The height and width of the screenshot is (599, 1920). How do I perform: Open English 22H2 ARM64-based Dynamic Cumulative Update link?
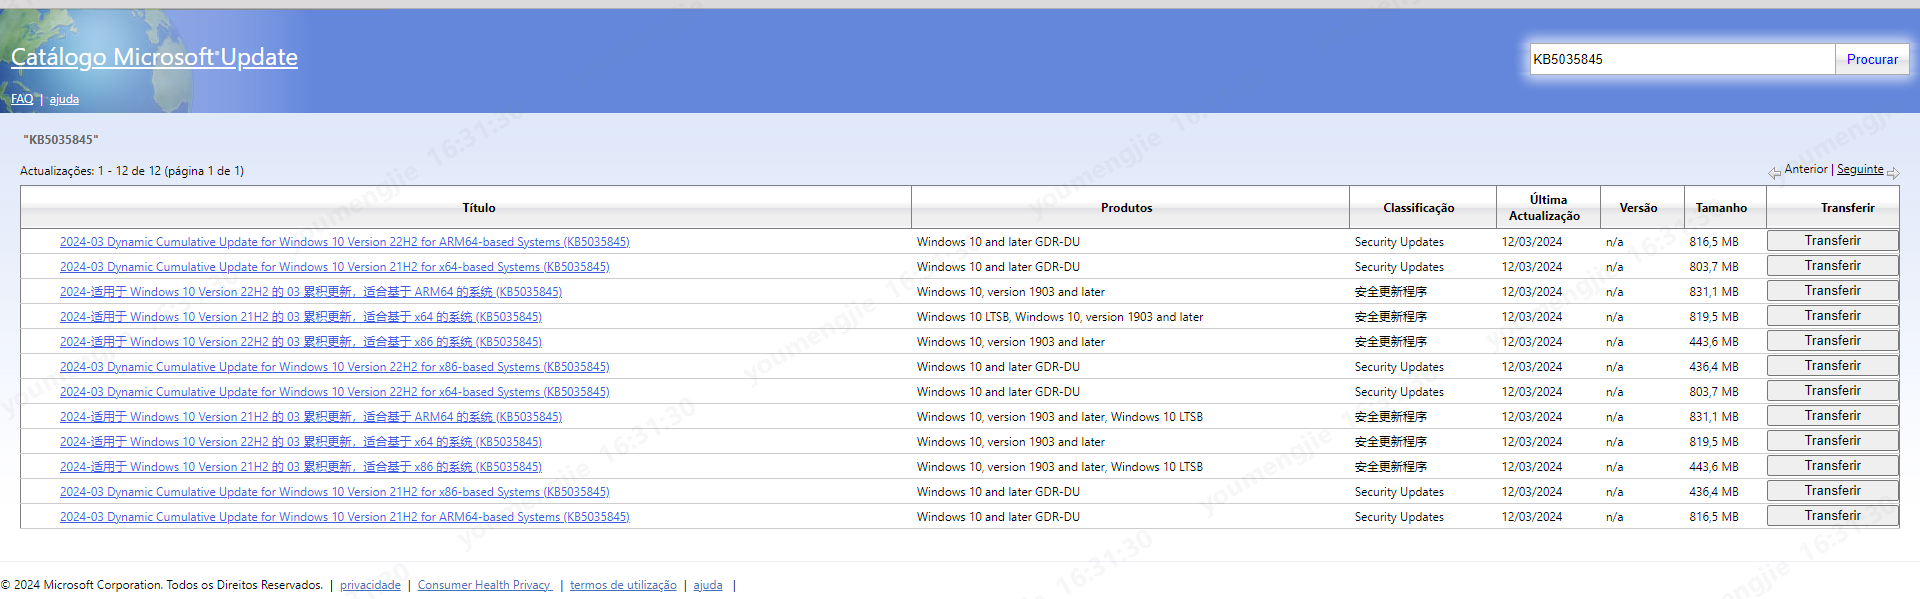[x=345, y=242]
